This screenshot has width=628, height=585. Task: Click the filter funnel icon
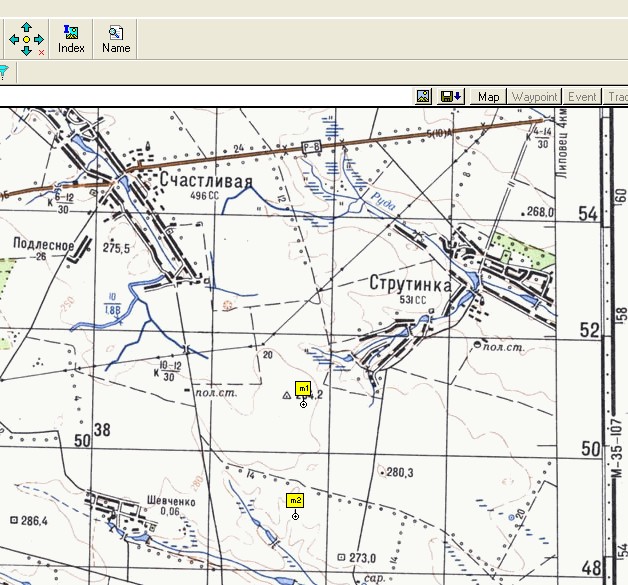3,72
